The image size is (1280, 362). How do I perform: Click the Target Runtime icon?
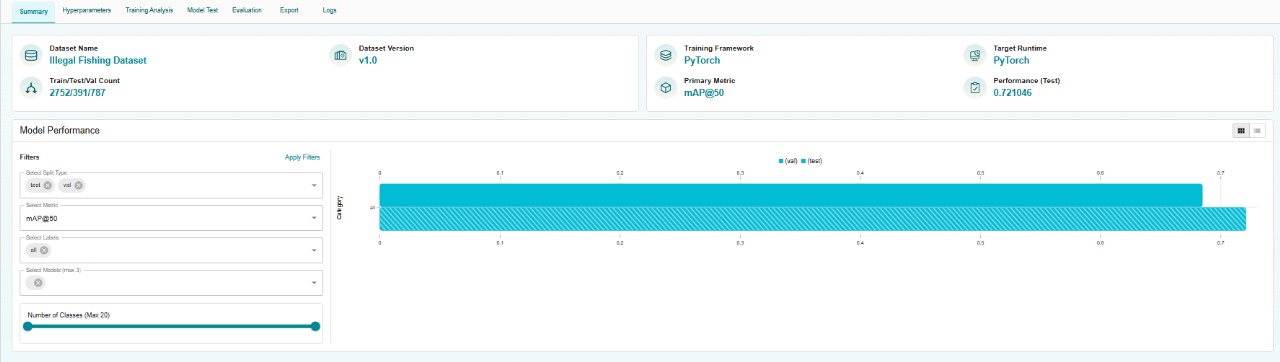(x=974, y=55)
